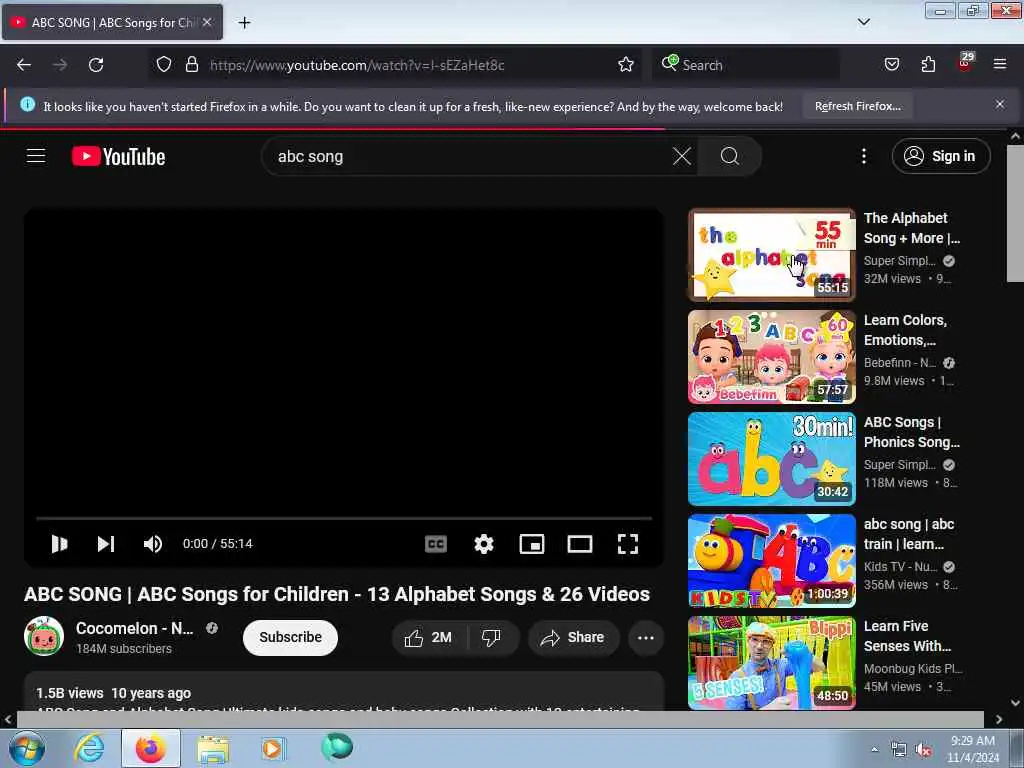Toggle closed captions CC button
1024x768 pixels.
point(436,543)
